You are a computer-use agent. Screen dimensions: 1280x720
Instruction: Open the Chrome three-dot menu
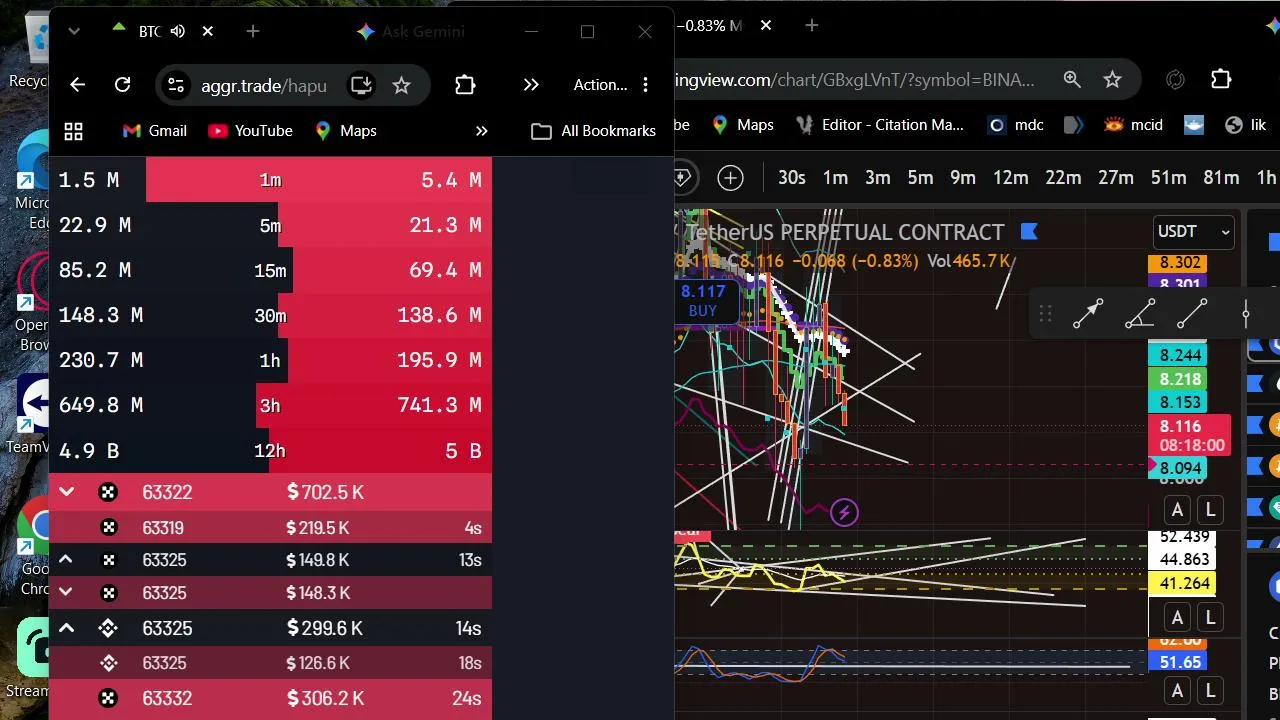pos(645,85)
